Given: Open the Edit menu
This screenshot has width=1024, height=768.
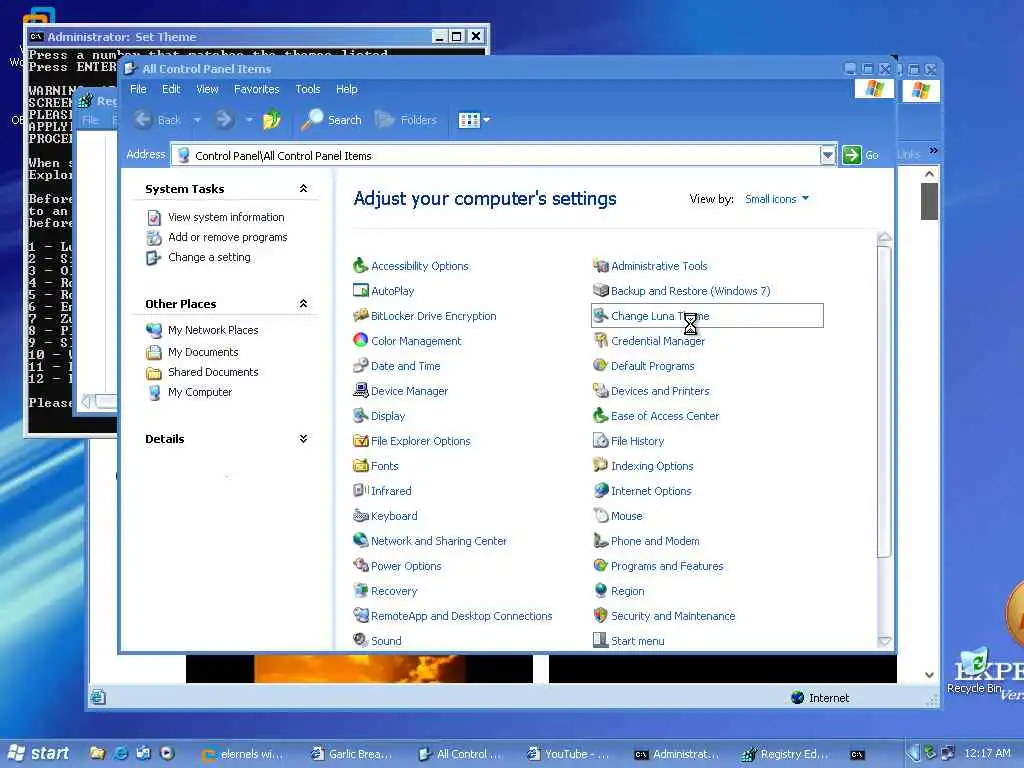Looking at the screenshot, I should click(171, 89).
